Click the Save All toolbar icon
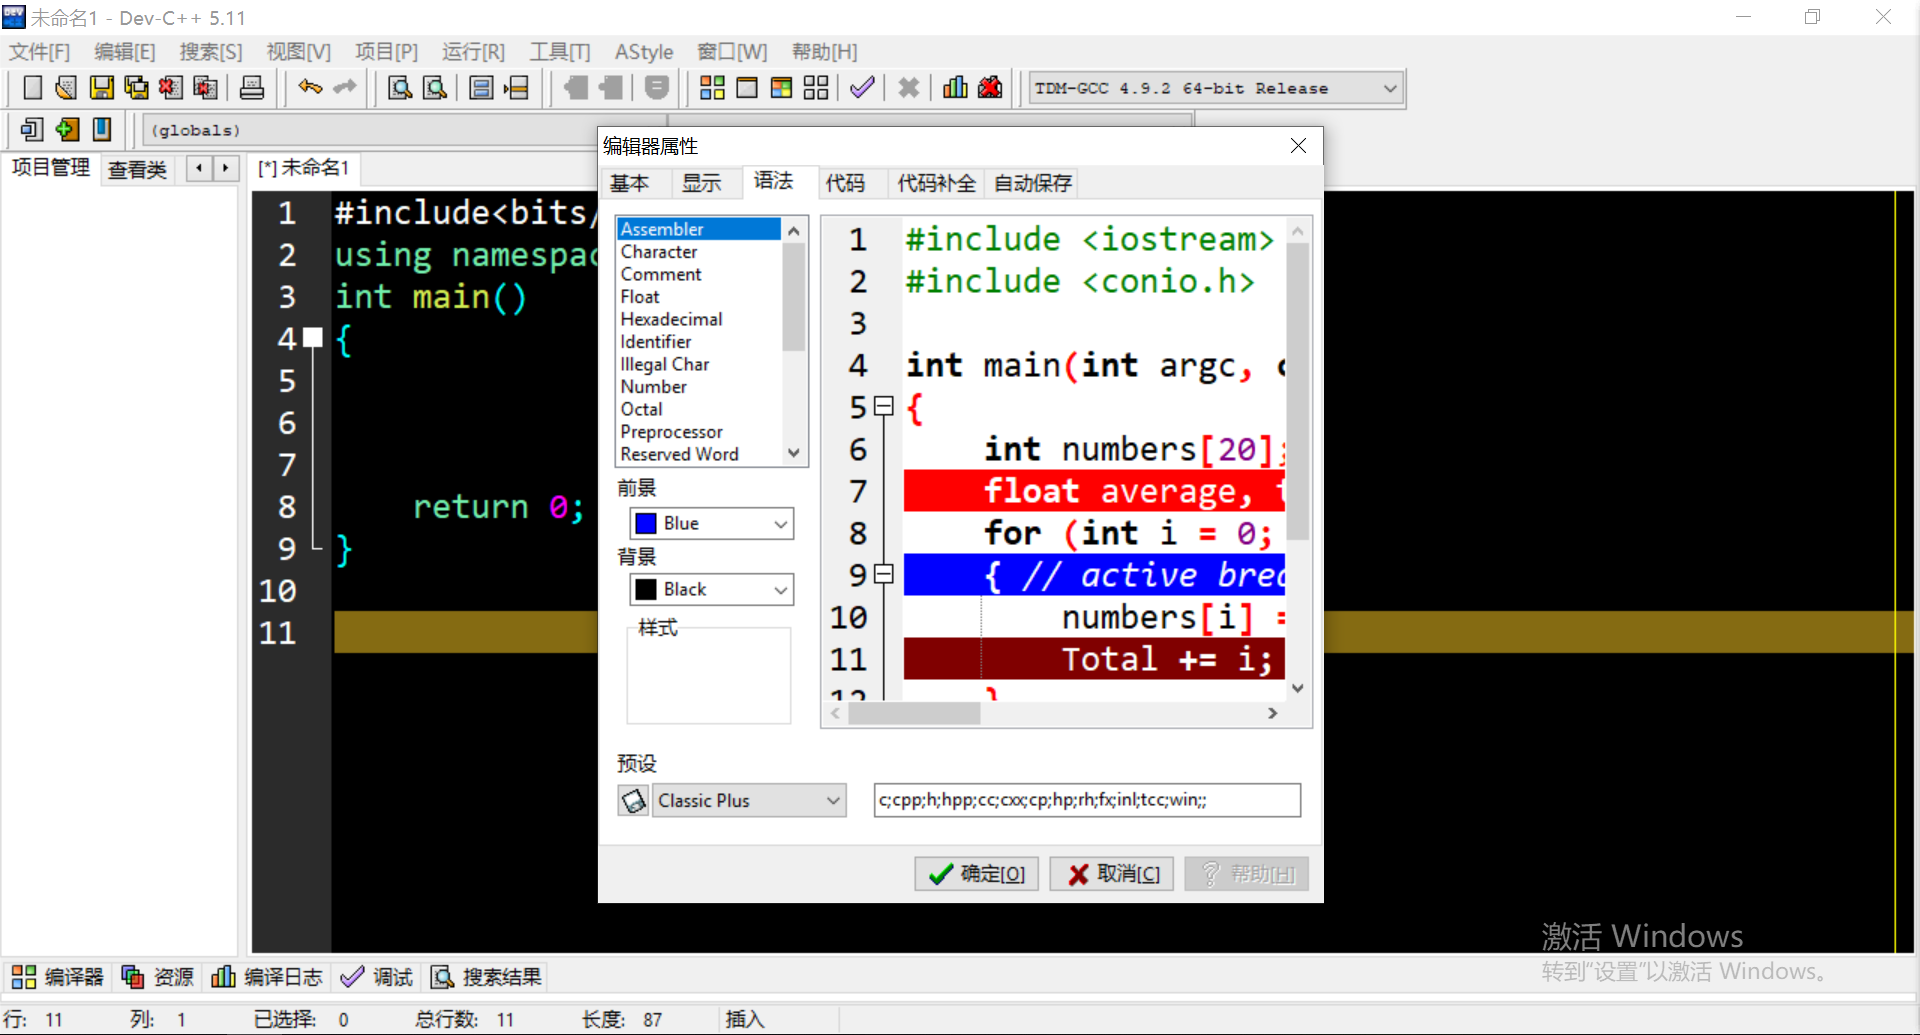Viewport: 1920px width, 1035px height. coord(136,88)
